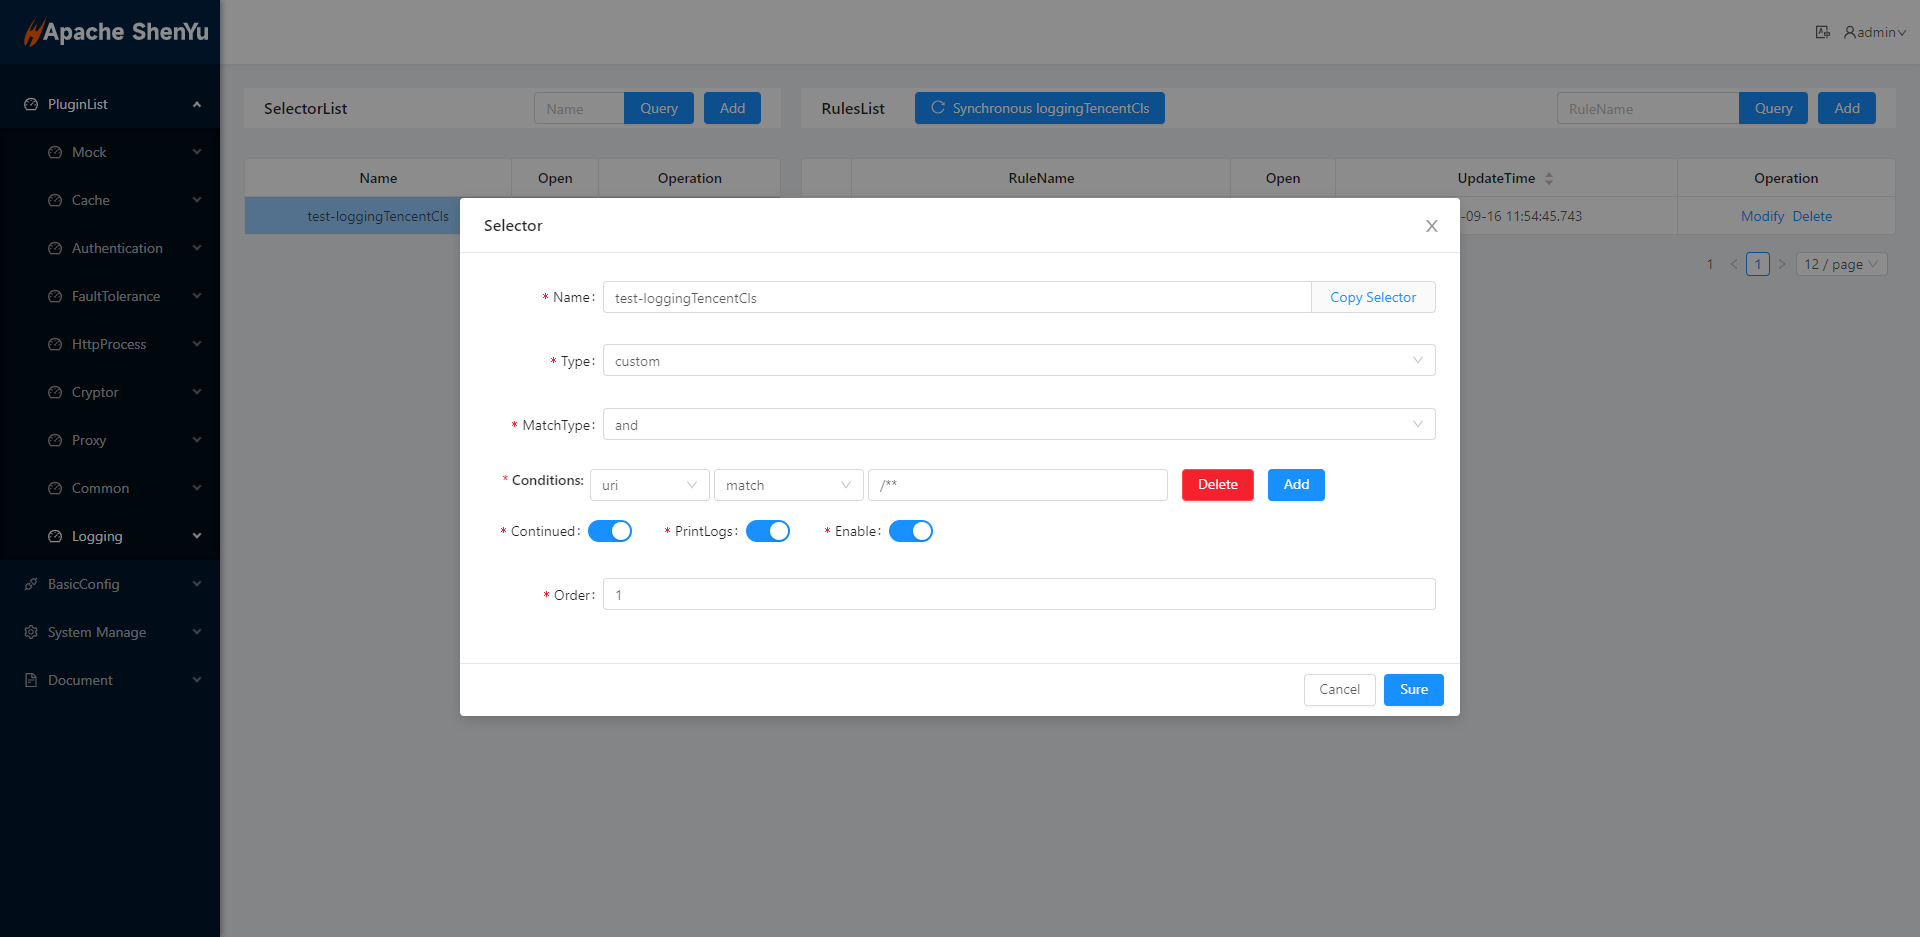Click the Copy Selector button

point(1372,297)
